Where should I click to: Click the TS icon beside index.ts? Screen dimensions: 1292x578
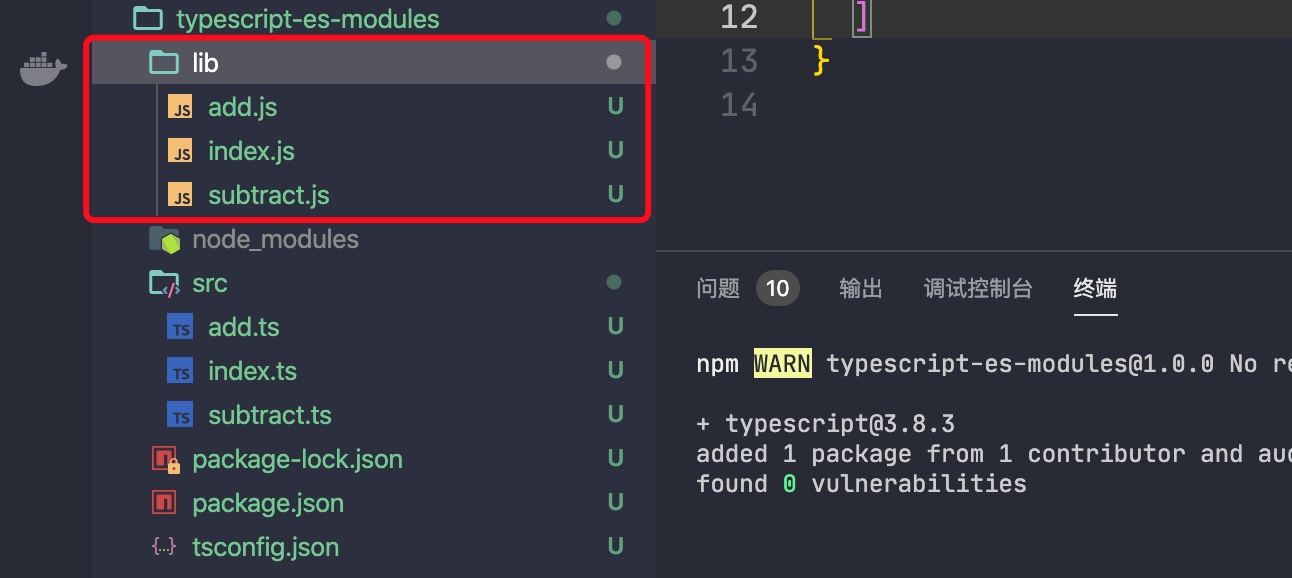(180, 372)
